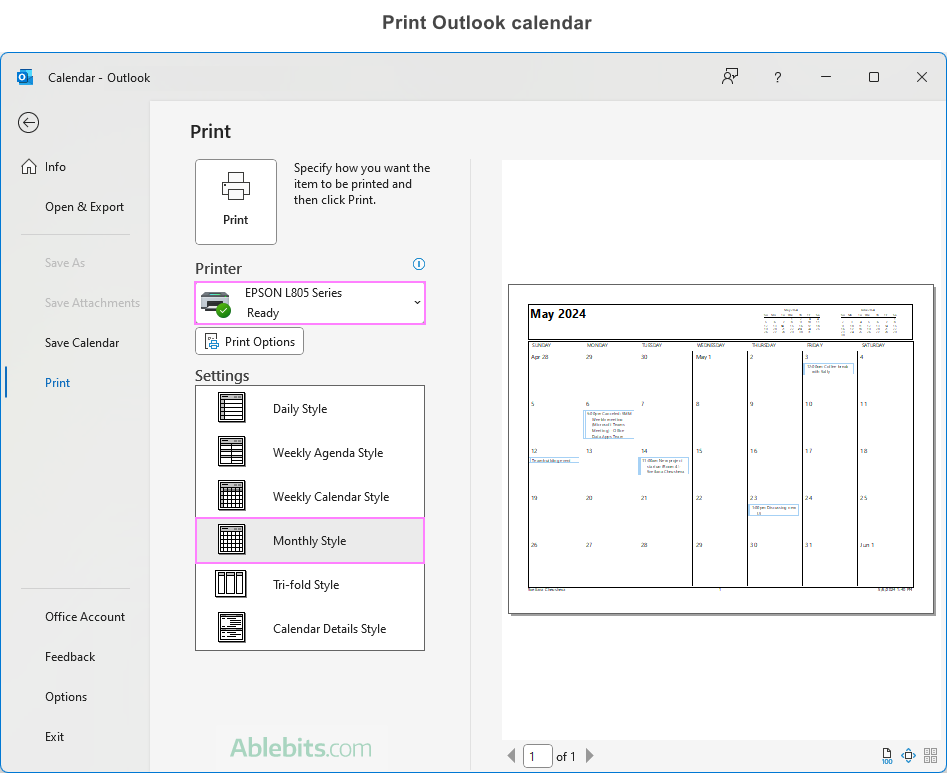The height and width of the screenshot is (773, 947).
Task: Open the Feedback page
Action: tap(69, 656)
